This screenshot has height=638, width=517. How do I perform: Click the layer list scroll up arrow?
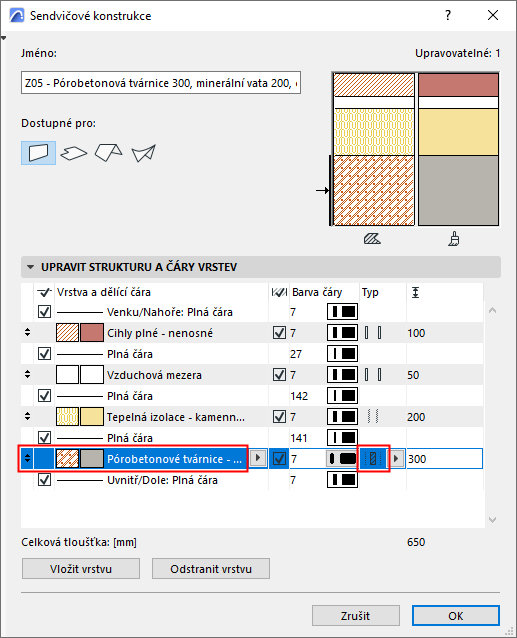pyautogui.click(x=493, y=310)
